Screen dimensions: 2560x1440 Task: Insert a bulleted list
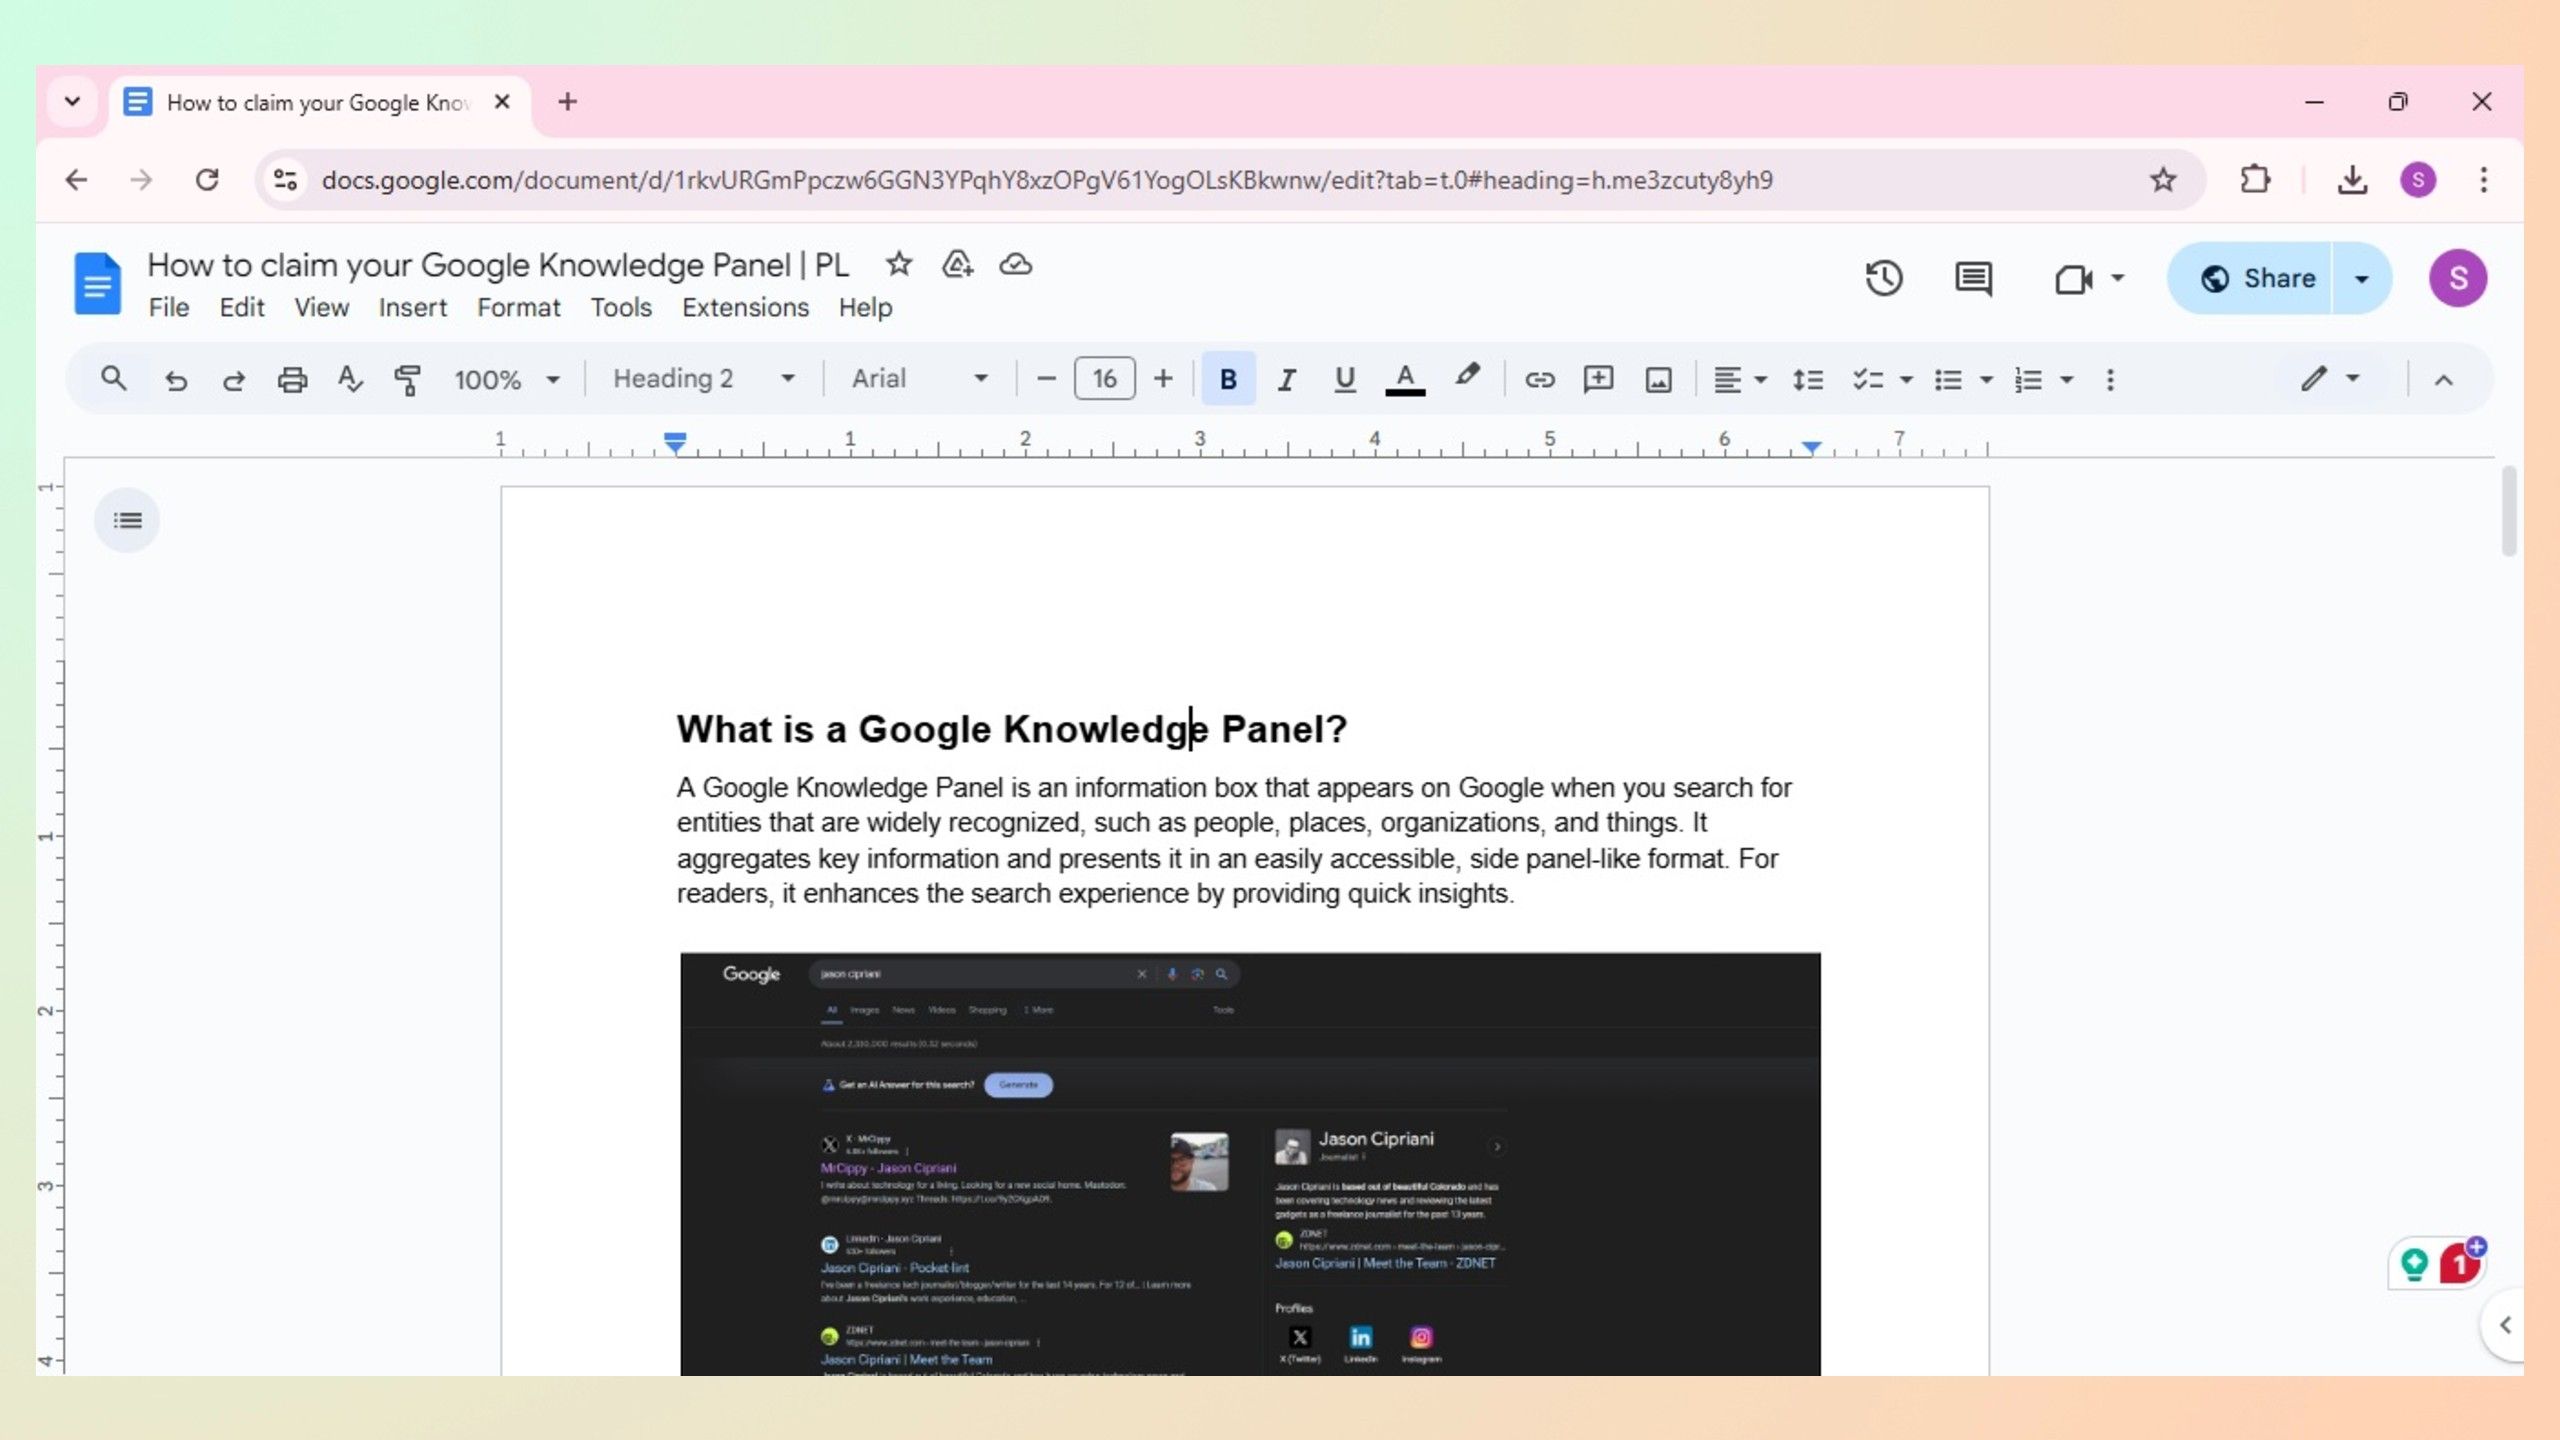[x=1948, y=380]
